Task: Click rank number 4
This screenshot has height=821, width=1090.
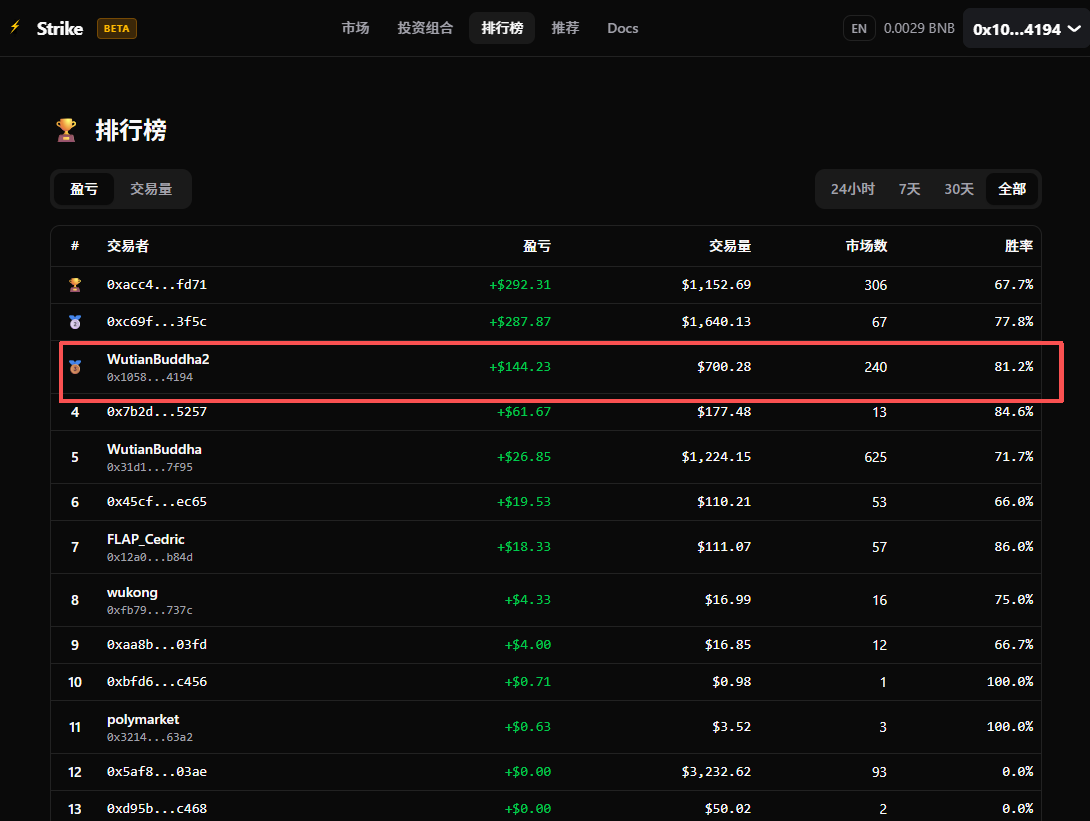Action: (x=75, y=412)
